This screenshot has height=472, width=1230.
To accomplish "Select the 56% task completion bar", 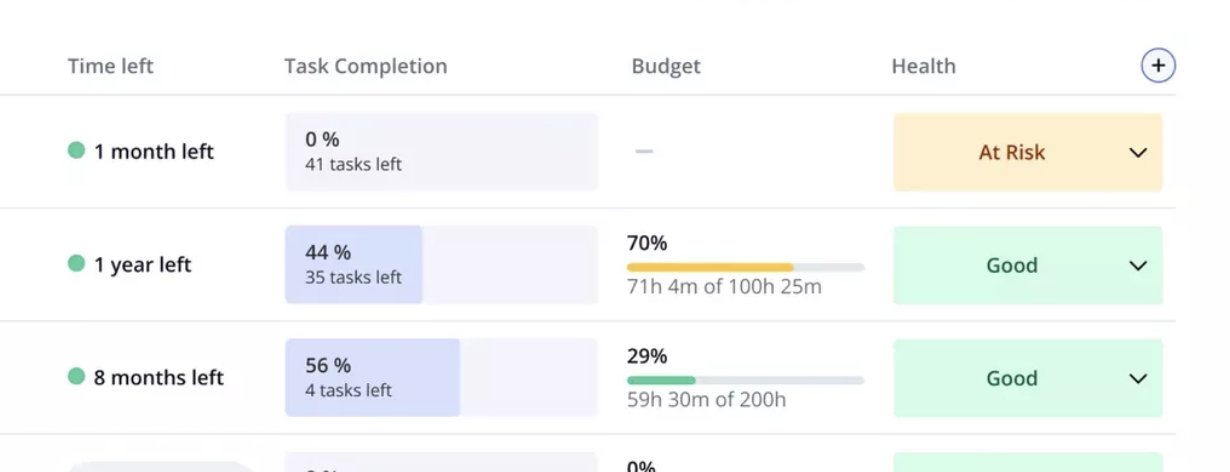I will 441,377.
